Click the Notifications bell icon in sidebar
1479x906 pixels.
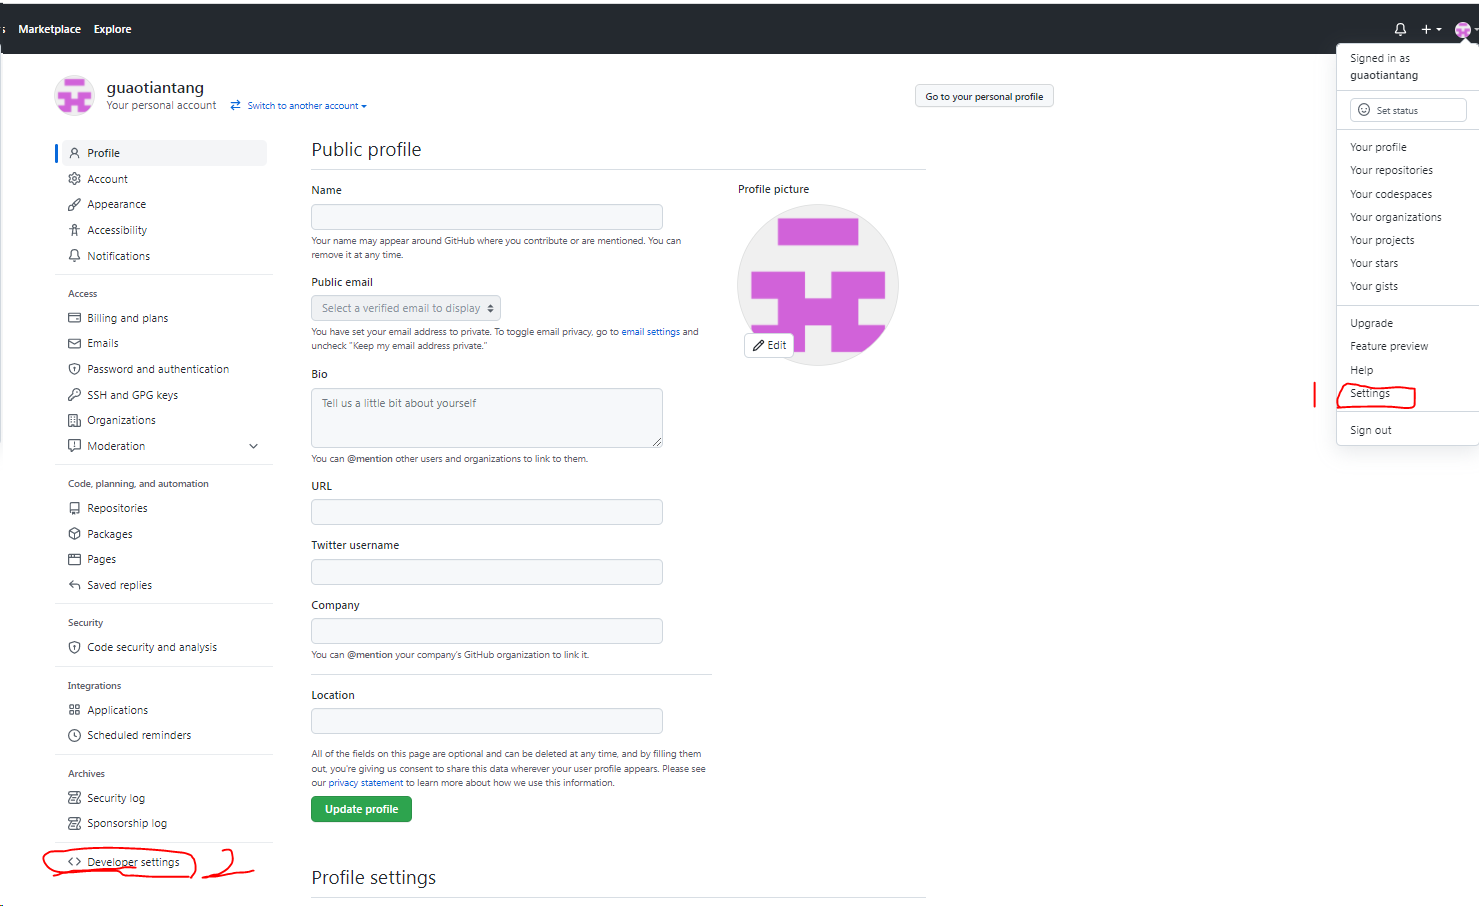pyautogui.click(x=74, y=256)
